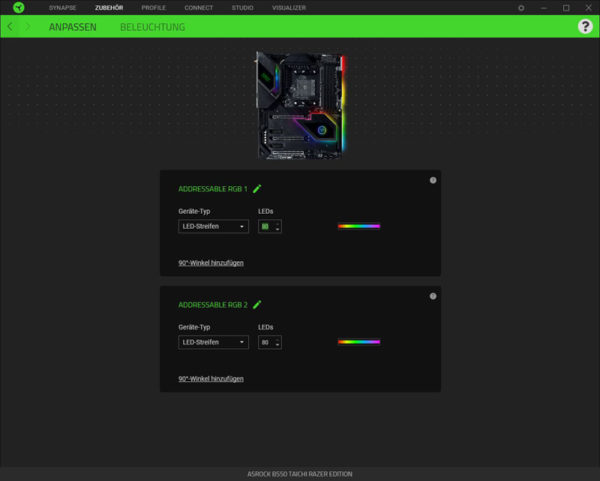Decrease LED count for Addressable RGB 2
Viewport: 600px width, 481px height.
click(x=277, y=345)
